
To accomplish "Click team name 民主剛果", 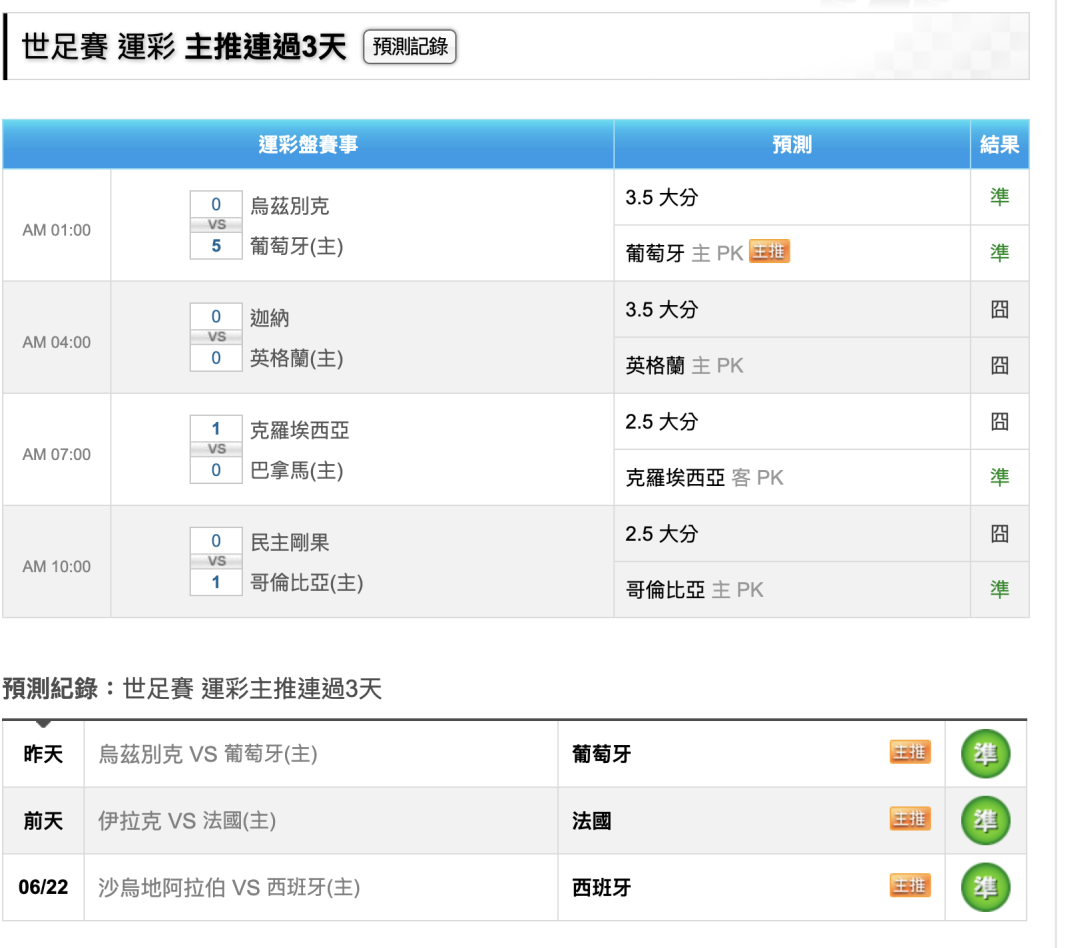I will coord(289,543).
